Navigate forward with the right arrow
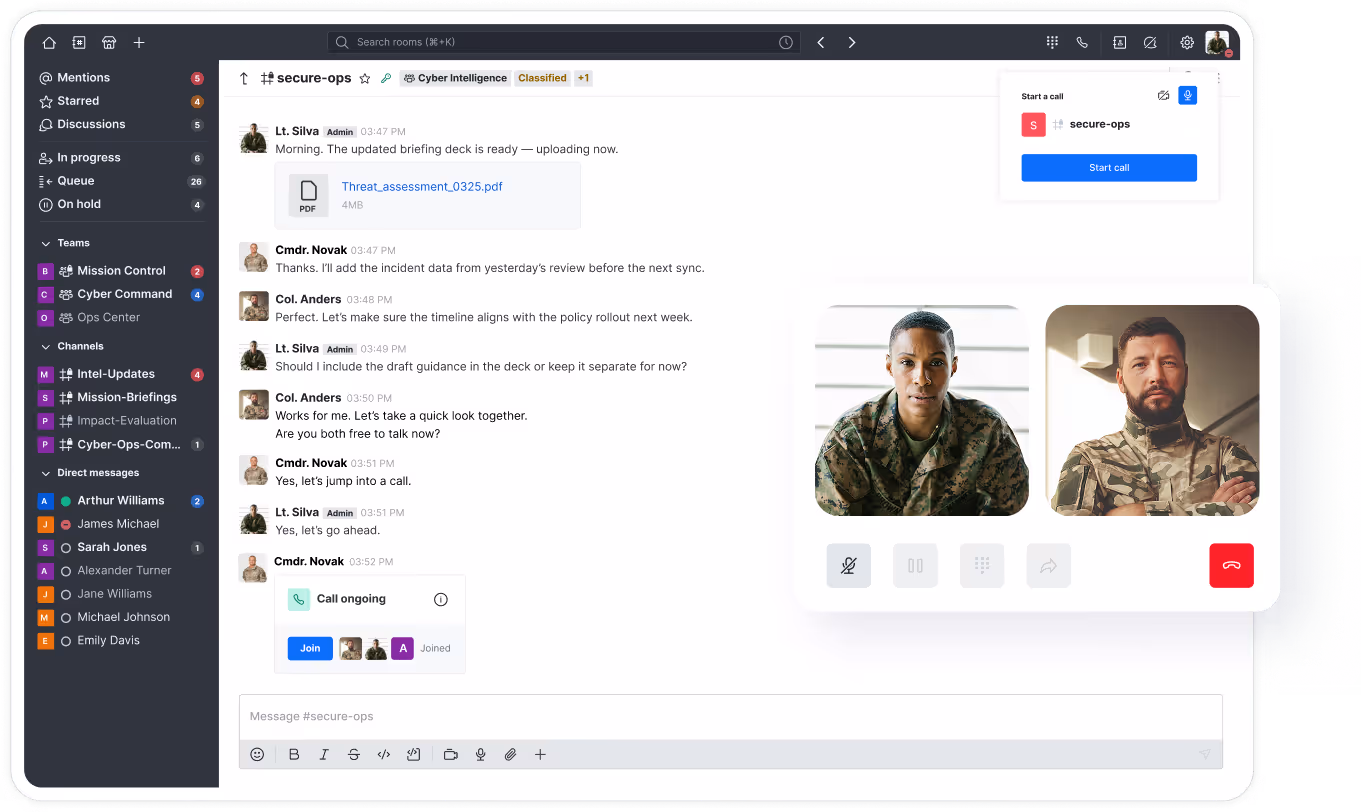 (x=852, y=43)
